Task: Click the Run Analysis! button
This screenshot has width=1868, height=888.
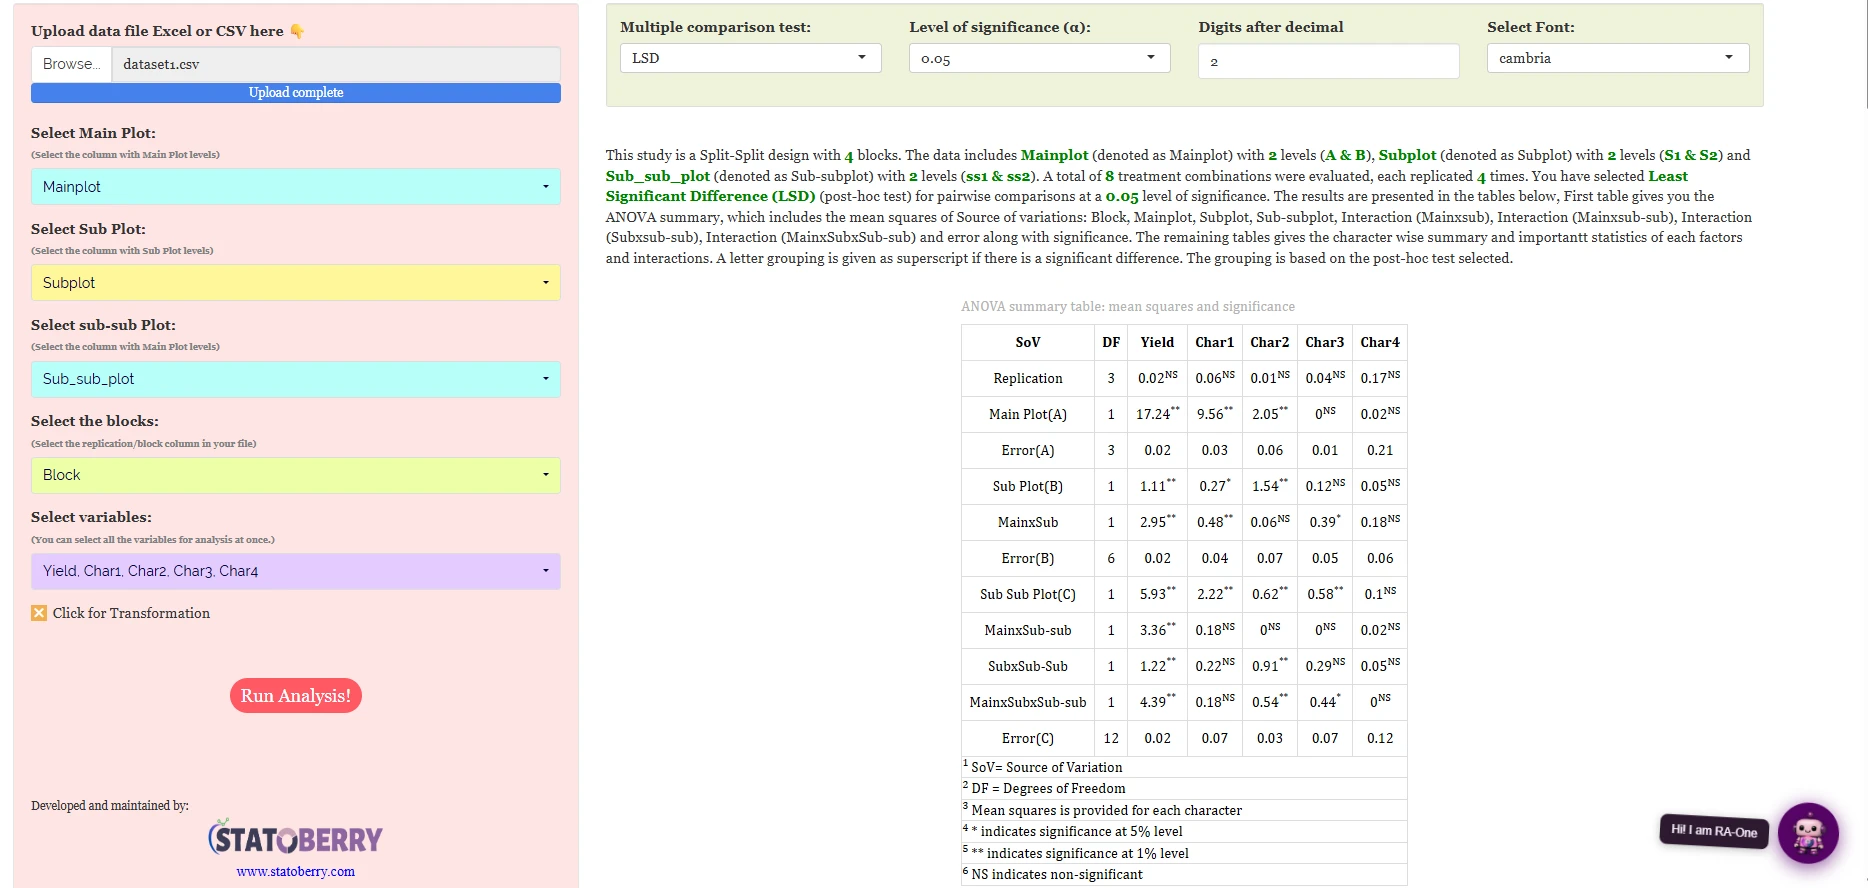Action: point(296,696)
